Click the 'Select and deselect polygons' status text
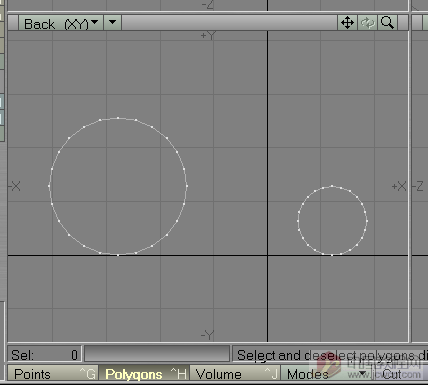Viewport: 428px width, 385px height. pyautogui.click(x=325, y=355)
